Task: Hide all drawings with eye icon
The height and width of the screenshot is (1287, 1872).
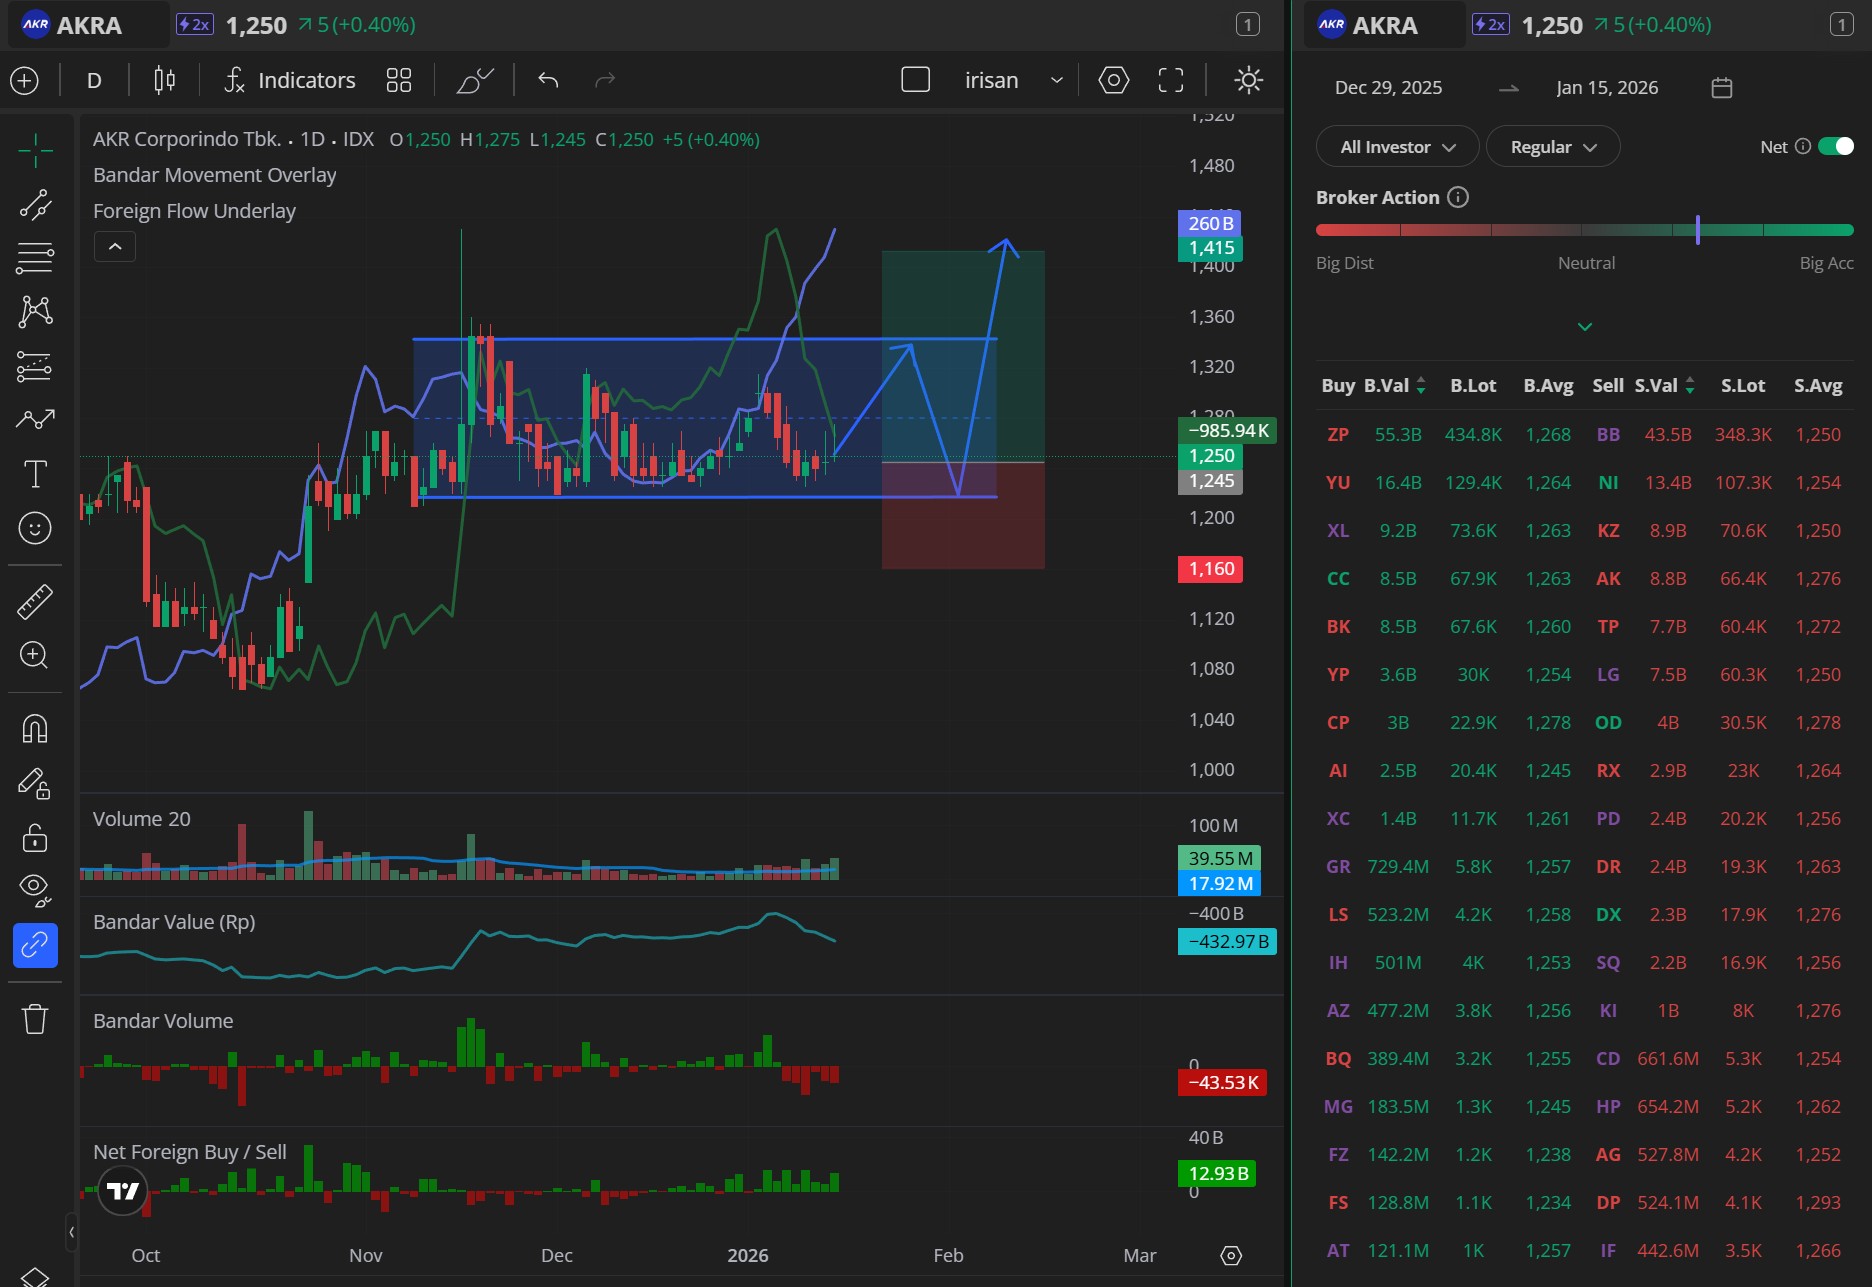Action: point(35,888)
